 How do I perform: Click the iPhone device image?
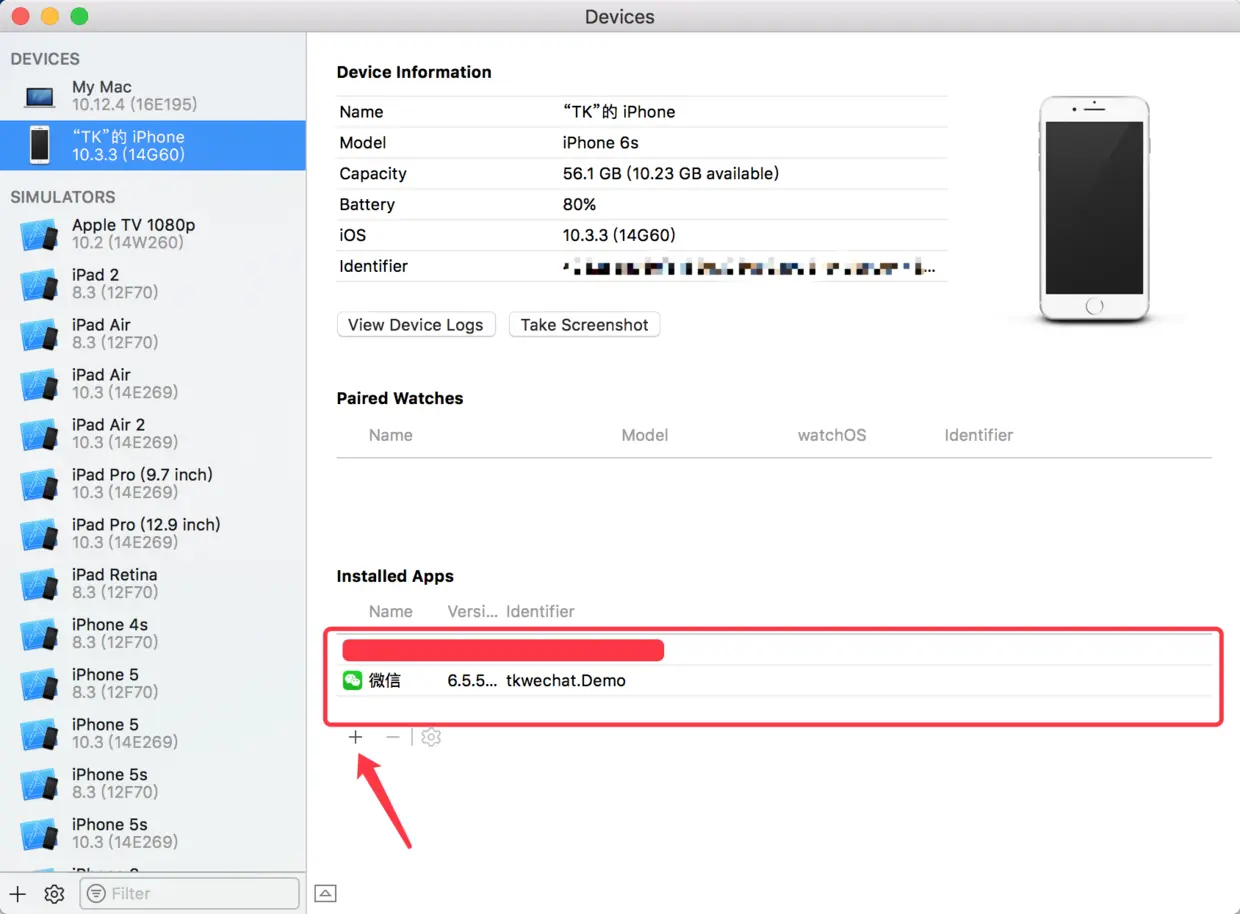coord(1094,210)
